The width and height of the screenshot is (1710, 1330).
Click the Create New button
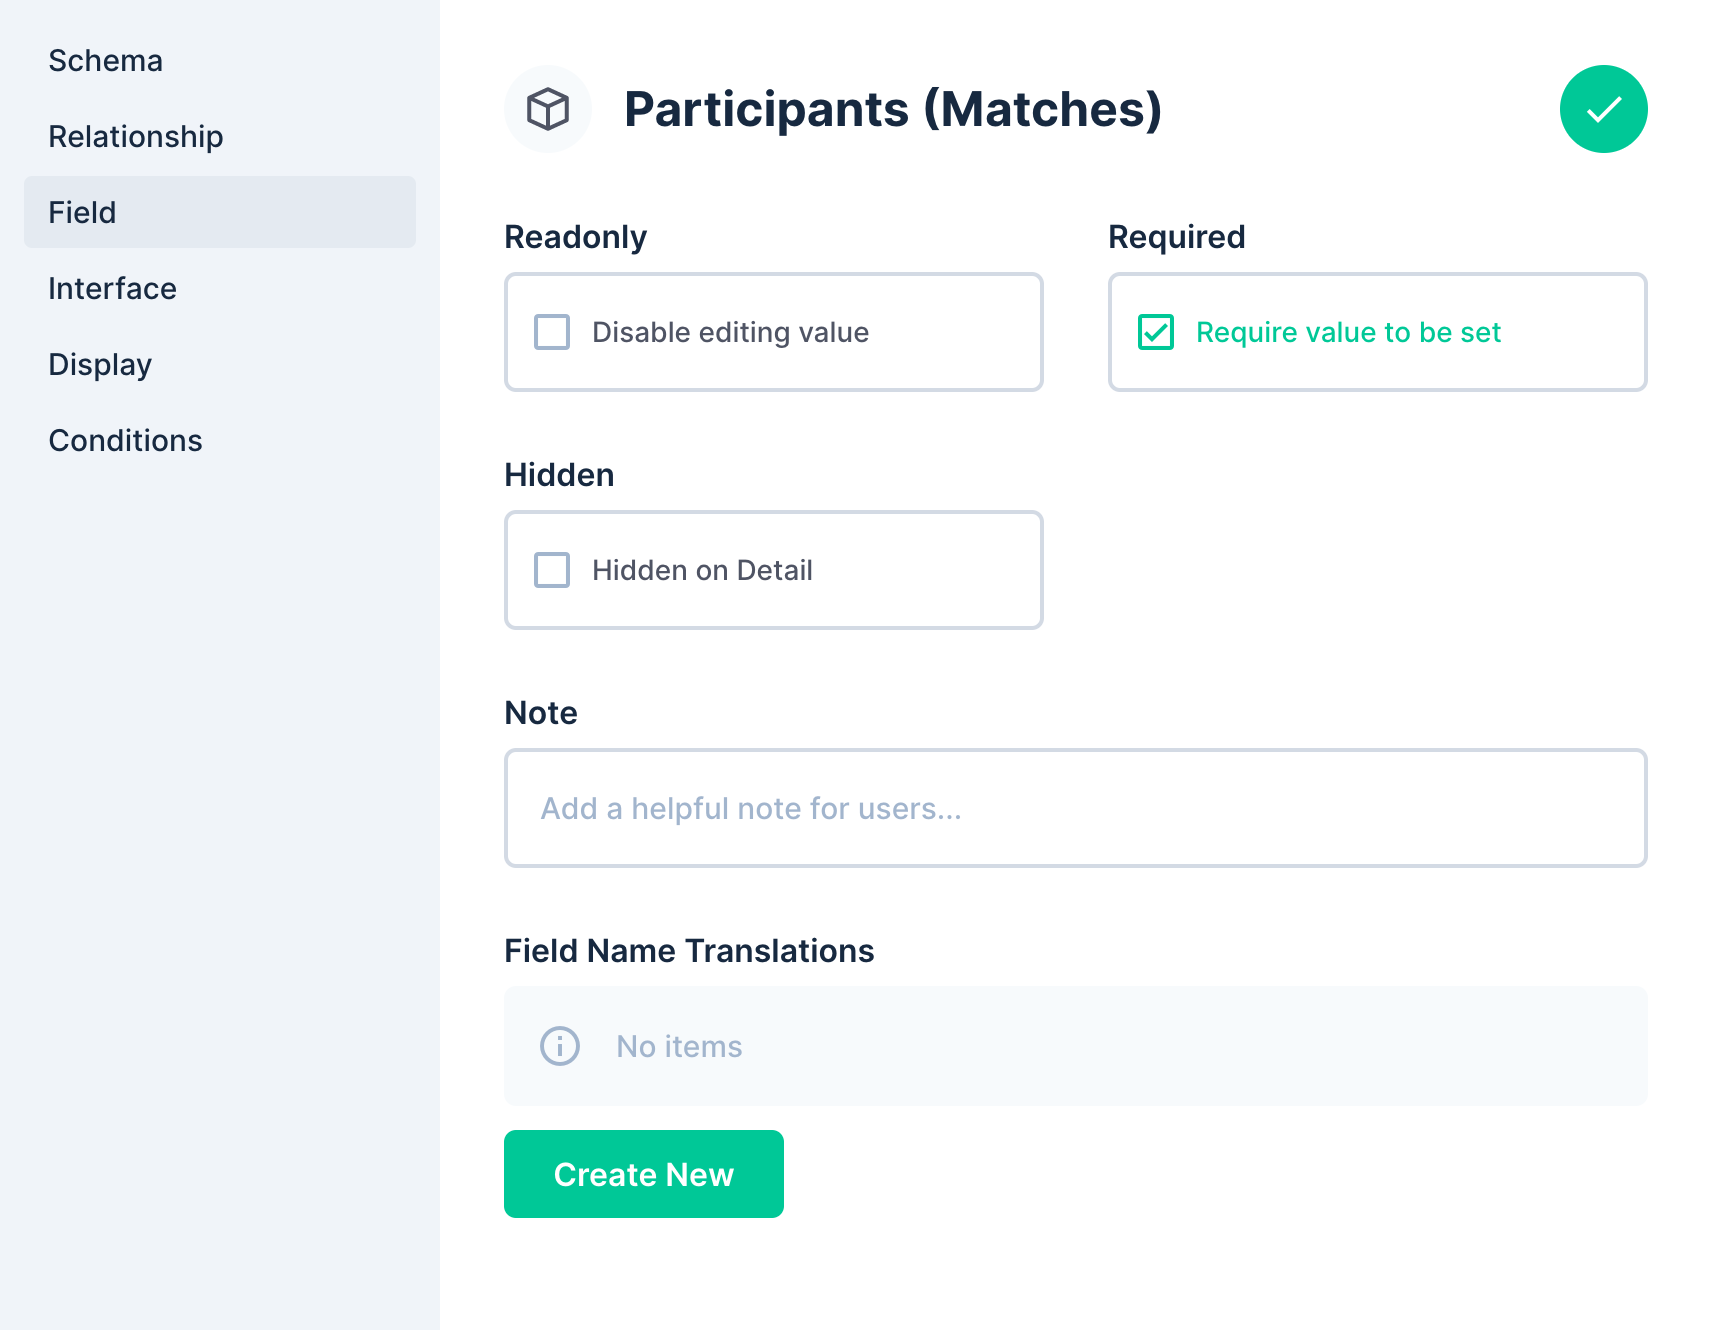pos(643,1174)
